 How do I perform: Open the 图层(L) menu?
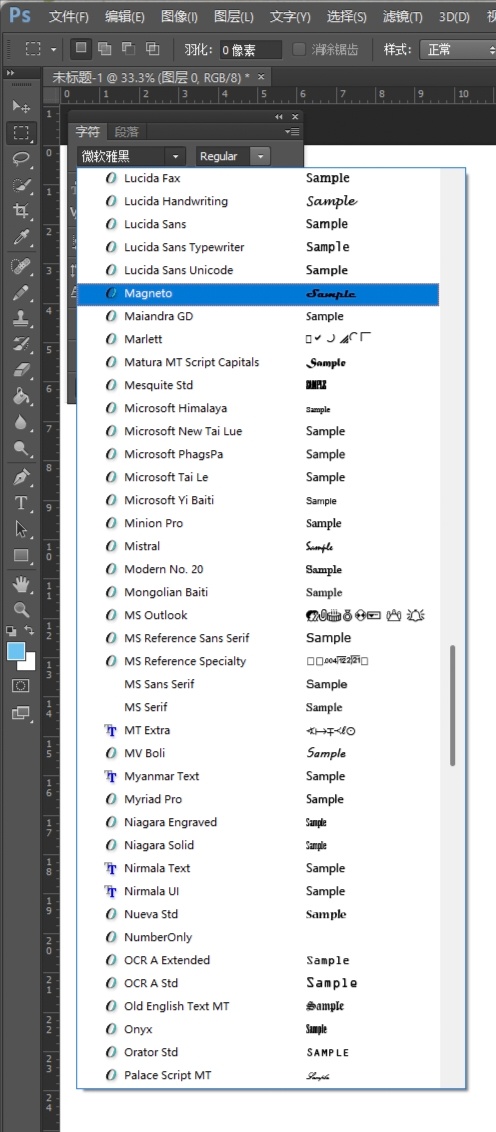(x=234, y=17)
